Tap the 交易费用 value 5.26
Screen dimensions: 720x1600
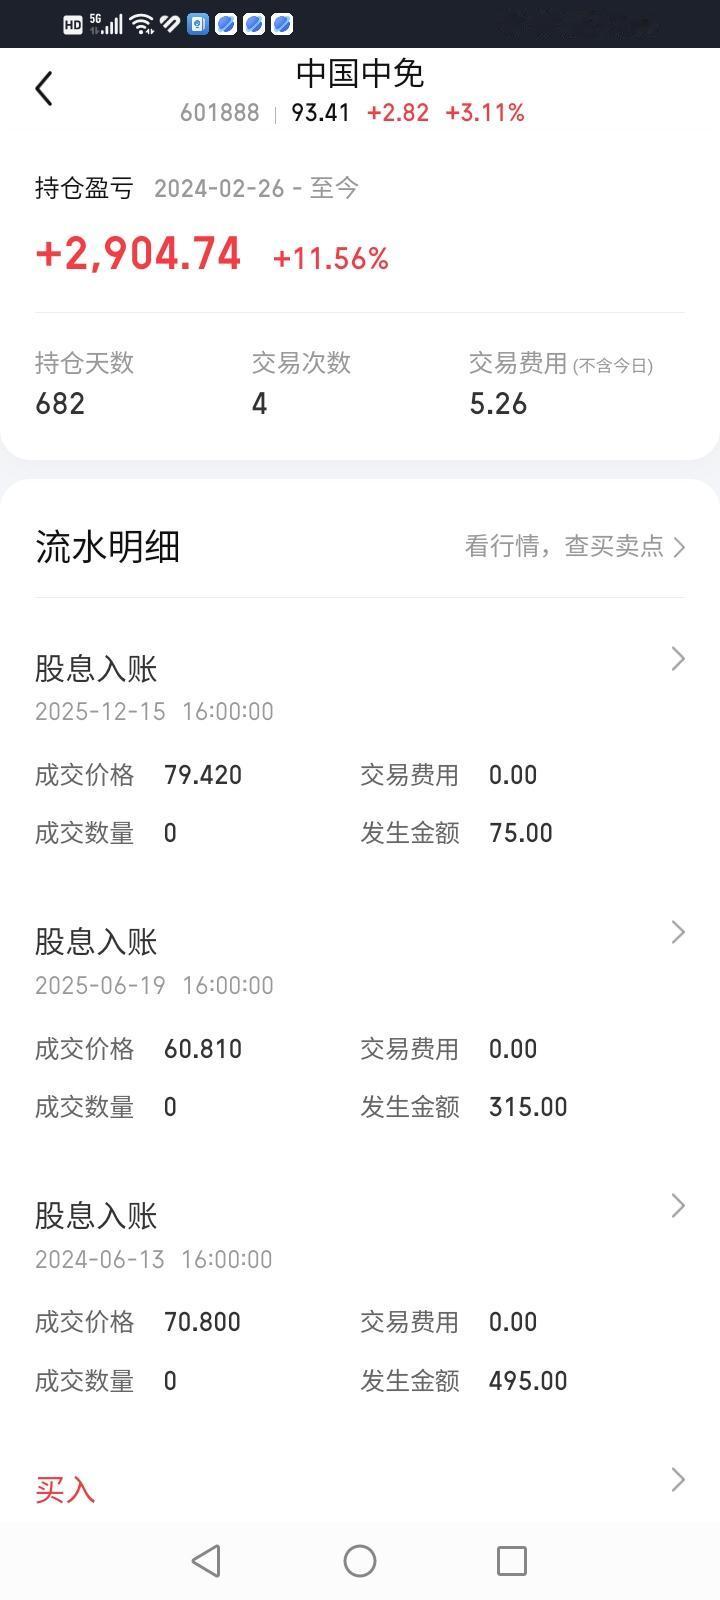click(x=498, y=404)
